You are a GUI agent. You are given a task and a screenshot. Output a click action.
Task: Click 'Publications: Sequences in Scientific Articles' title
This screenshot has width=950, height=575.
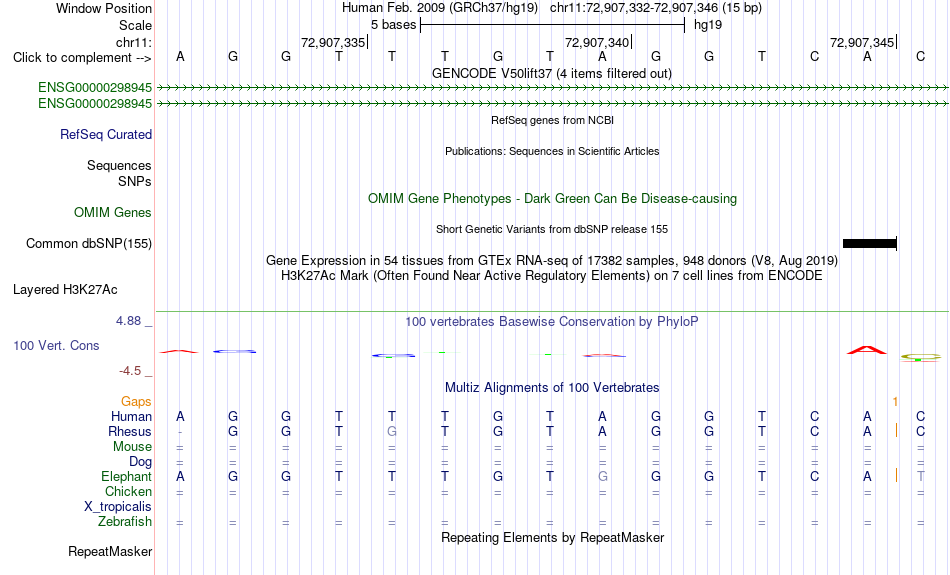[552, 151]
